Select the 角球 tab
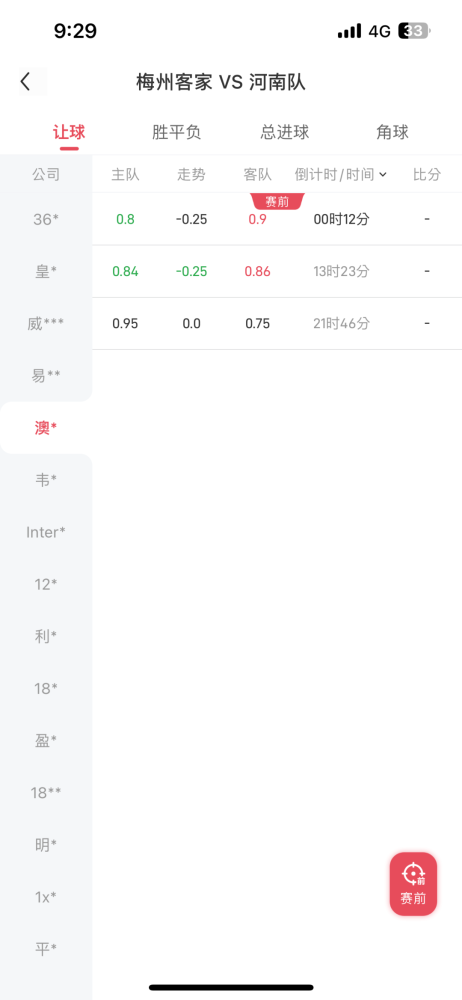 (x=392, y=132)
